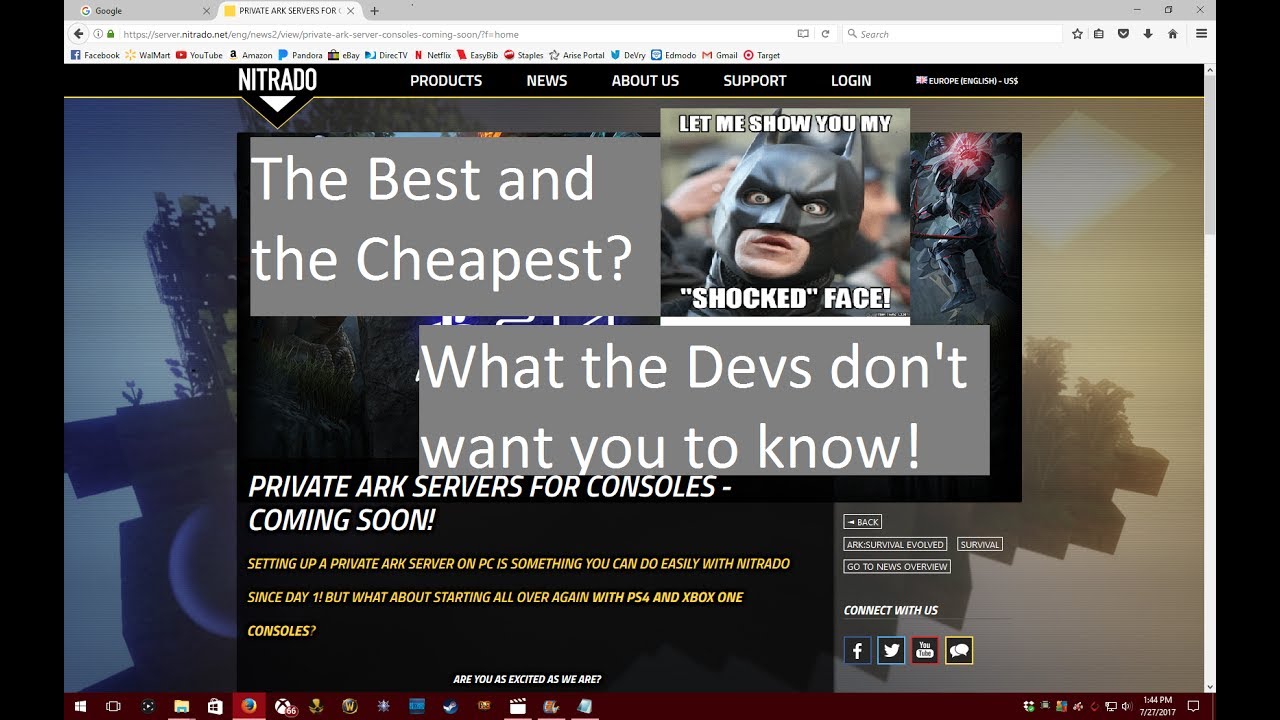This screenshot has width=1280, height=720.
Task: Click GO TO NEWS OVERVIEW
Action: pos(897,566)
